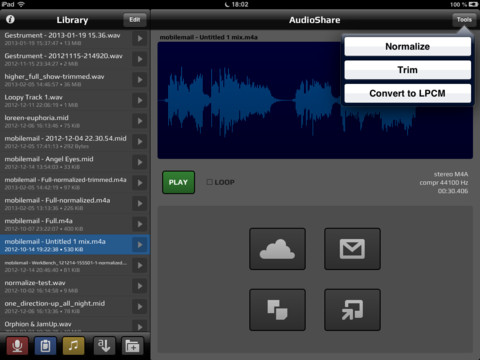Select Loopy Track 1.wav file
This screenshot has width=480, height=360.
click(x=75, y=101)
